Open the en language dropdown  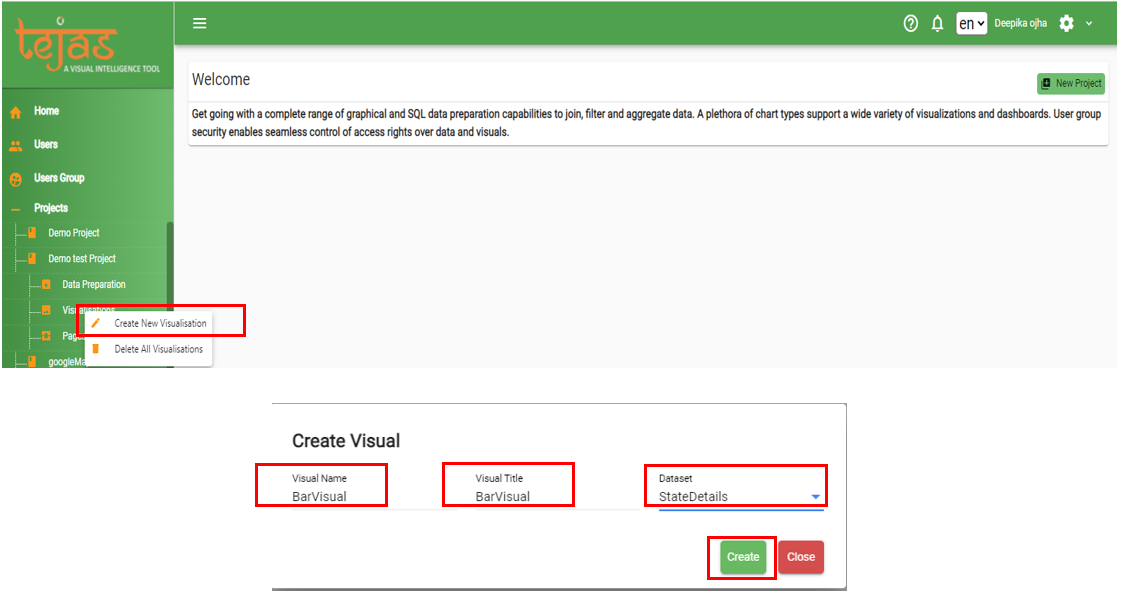point(971,23)
